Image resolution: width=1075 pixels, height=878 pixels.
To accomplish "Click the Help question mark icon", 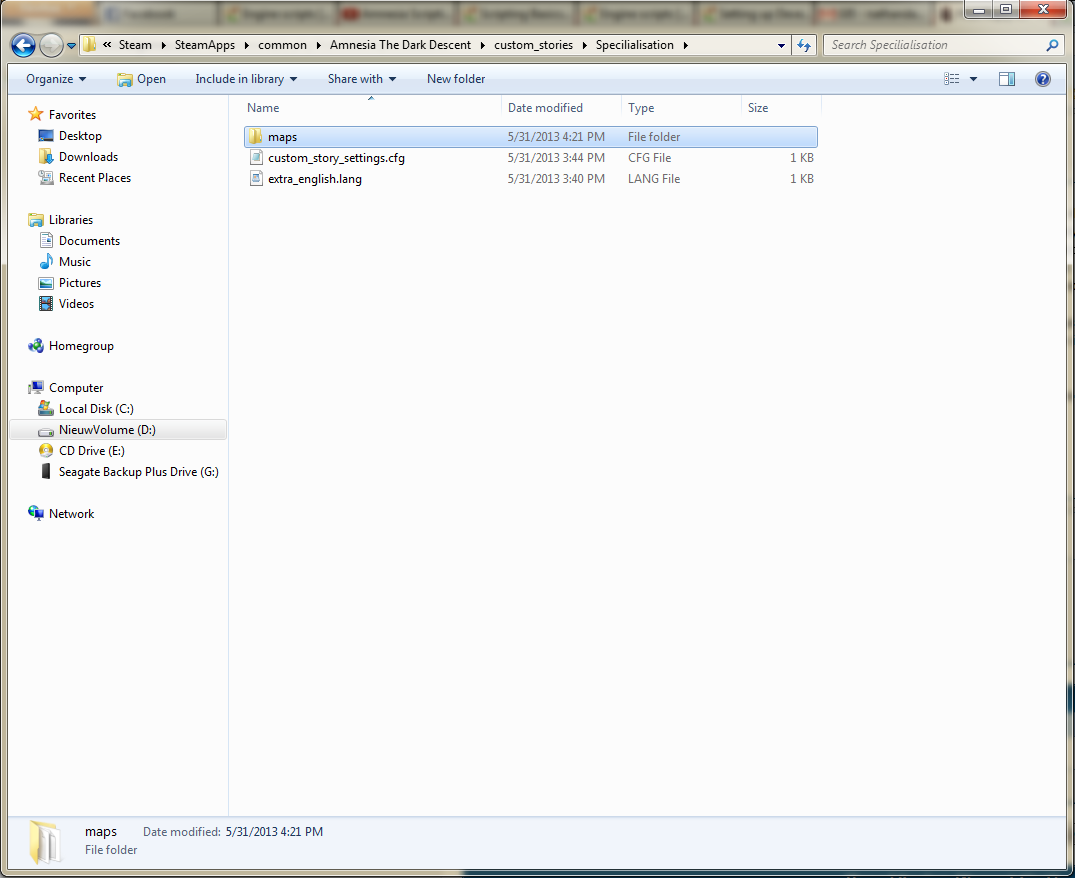I will 1043,79.
